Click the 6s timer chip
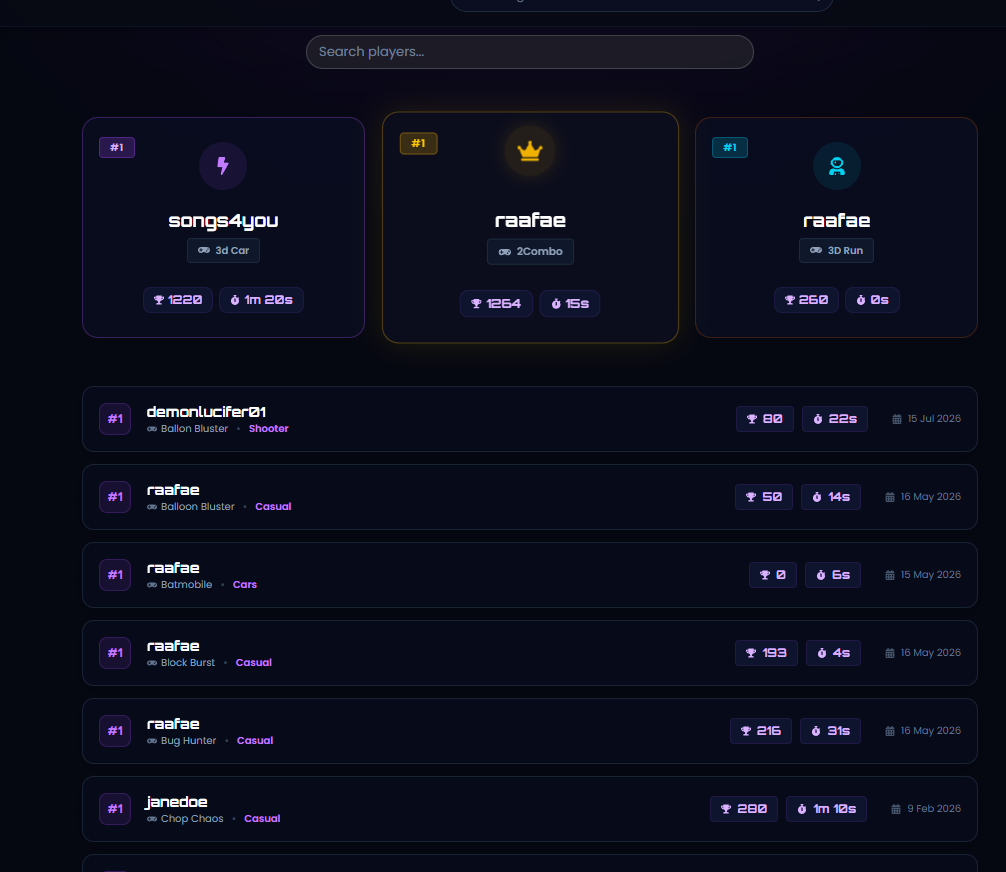 tap(833, 575)
